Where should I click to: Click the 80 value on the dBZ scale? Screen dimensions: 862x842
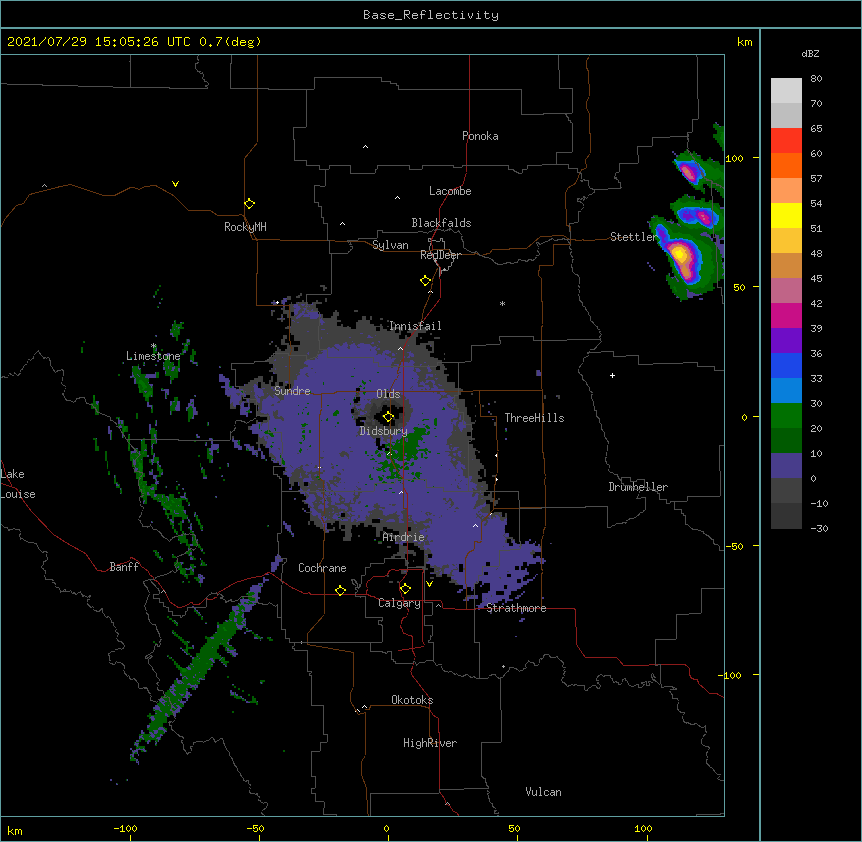point(816,79)
